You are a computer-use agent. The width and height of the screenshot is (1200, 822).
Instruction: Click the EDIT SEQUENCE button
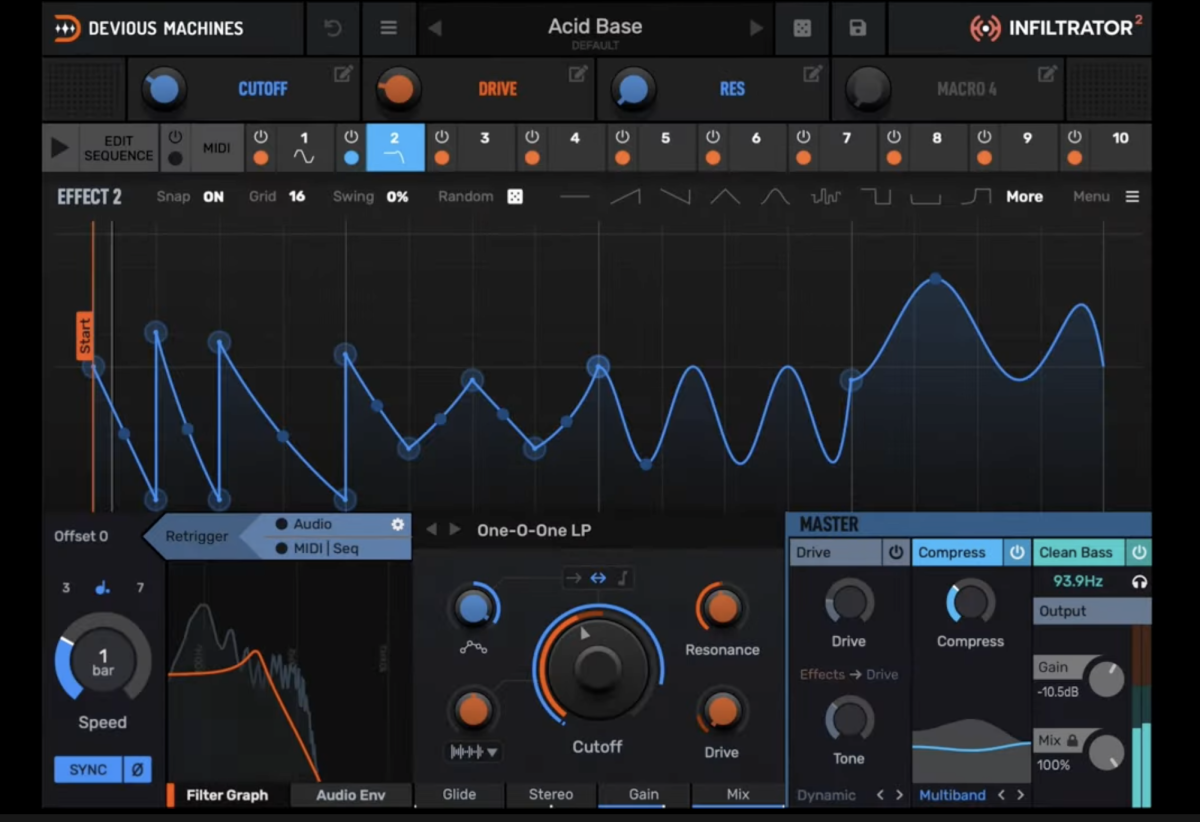point(118,148)
